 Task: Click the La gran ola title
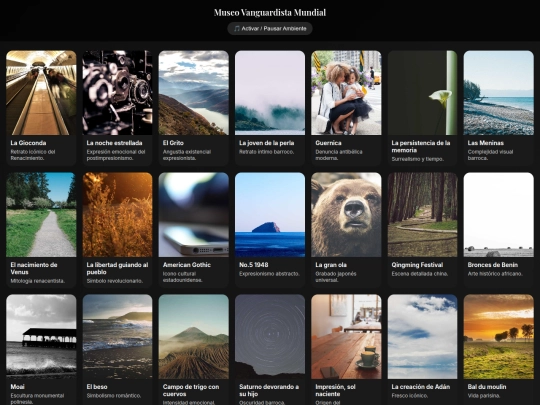click(x=331, y=265)
